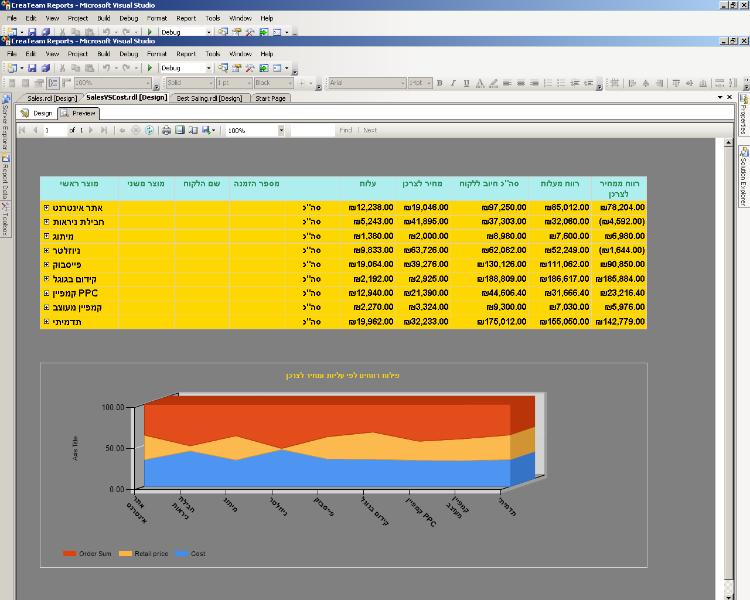Go to the next page arrow in preview
750x600 pixels.
(x=91, y=130)
